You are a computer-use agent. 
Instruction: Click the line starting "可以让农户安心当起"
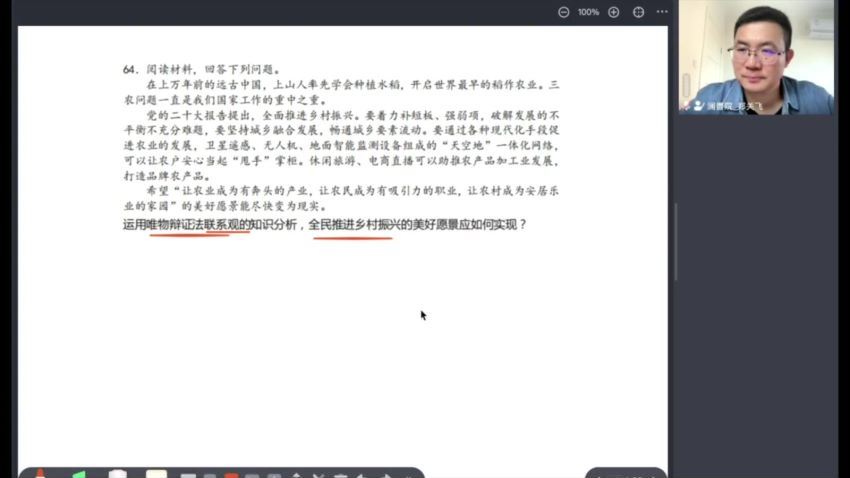[x=341, y=160]
